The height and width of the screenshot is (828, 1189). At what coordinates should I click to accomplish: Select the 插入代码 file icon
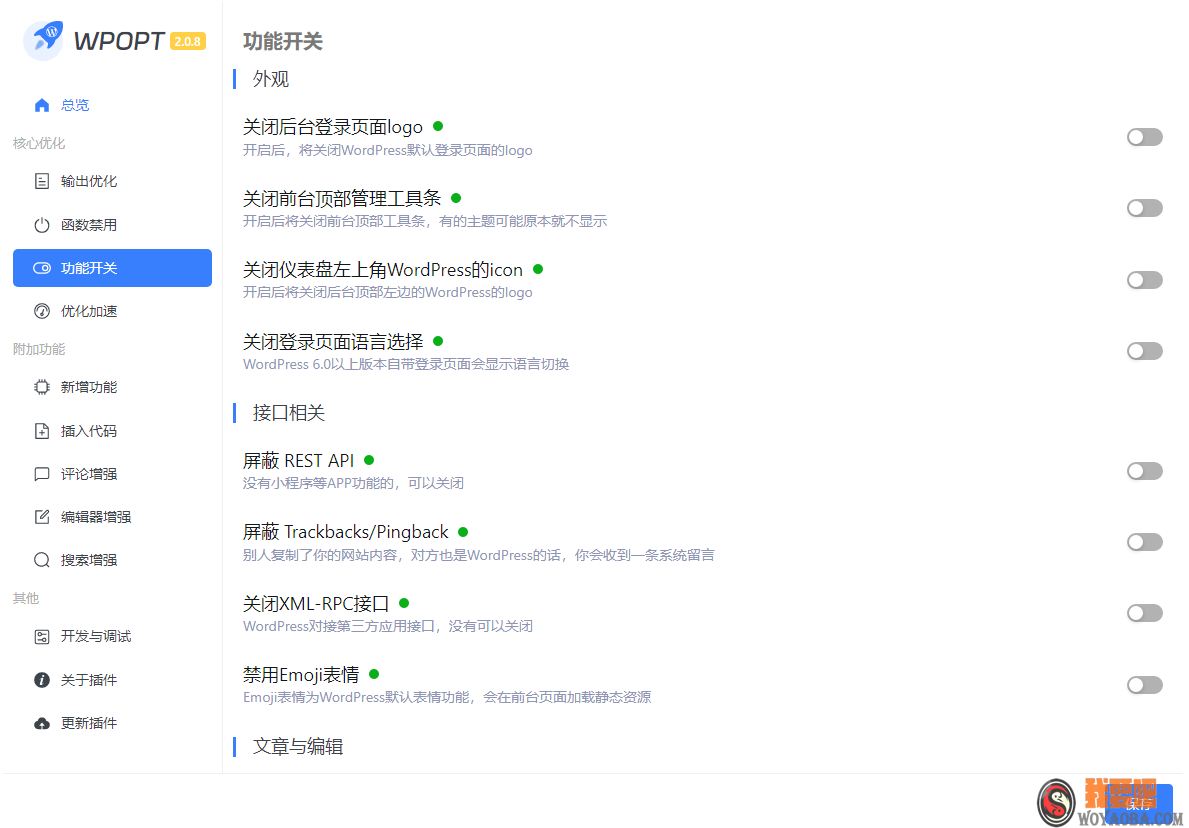[x=41, y=430]
